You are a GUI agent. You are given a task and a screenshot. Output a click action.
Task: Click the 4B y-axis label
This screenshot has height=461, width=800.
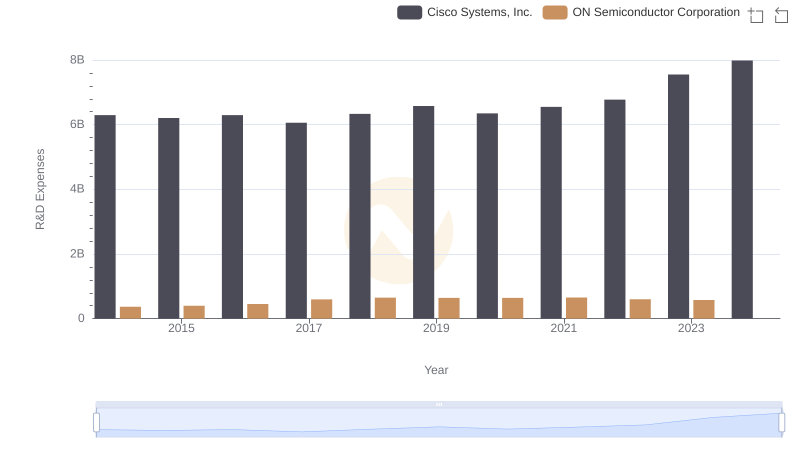77,189
